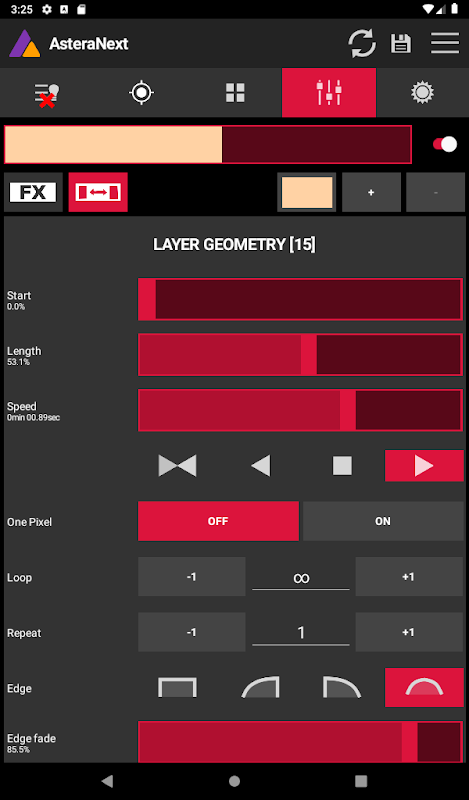Choose the arc both-sides edge shape
The height and width of the screenshot is (800, 469).
[424, 687]
